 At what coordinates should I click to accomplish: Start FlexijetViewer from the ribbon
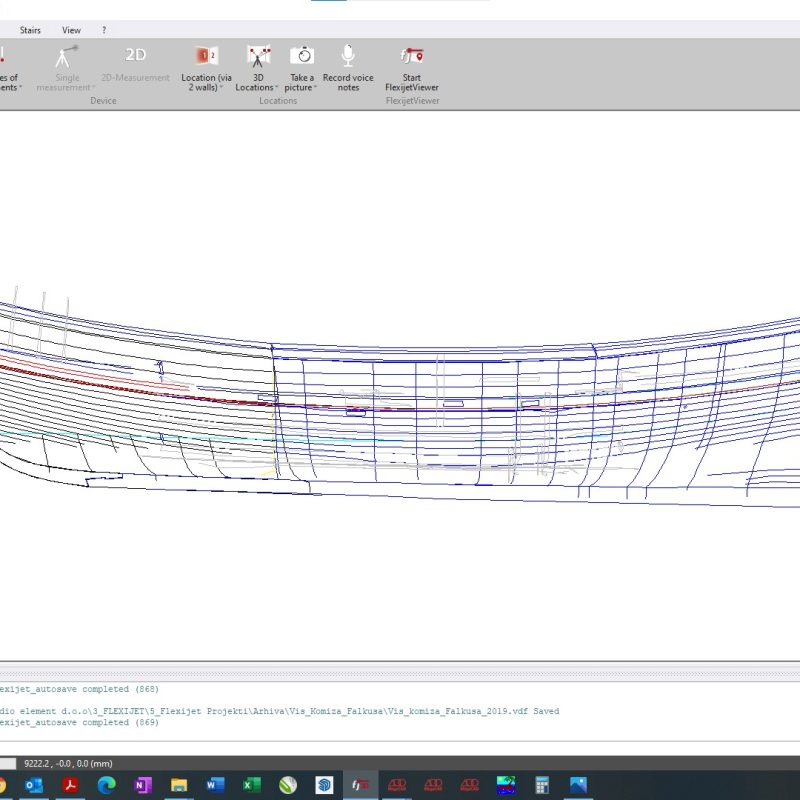click(x=411, y=56)
